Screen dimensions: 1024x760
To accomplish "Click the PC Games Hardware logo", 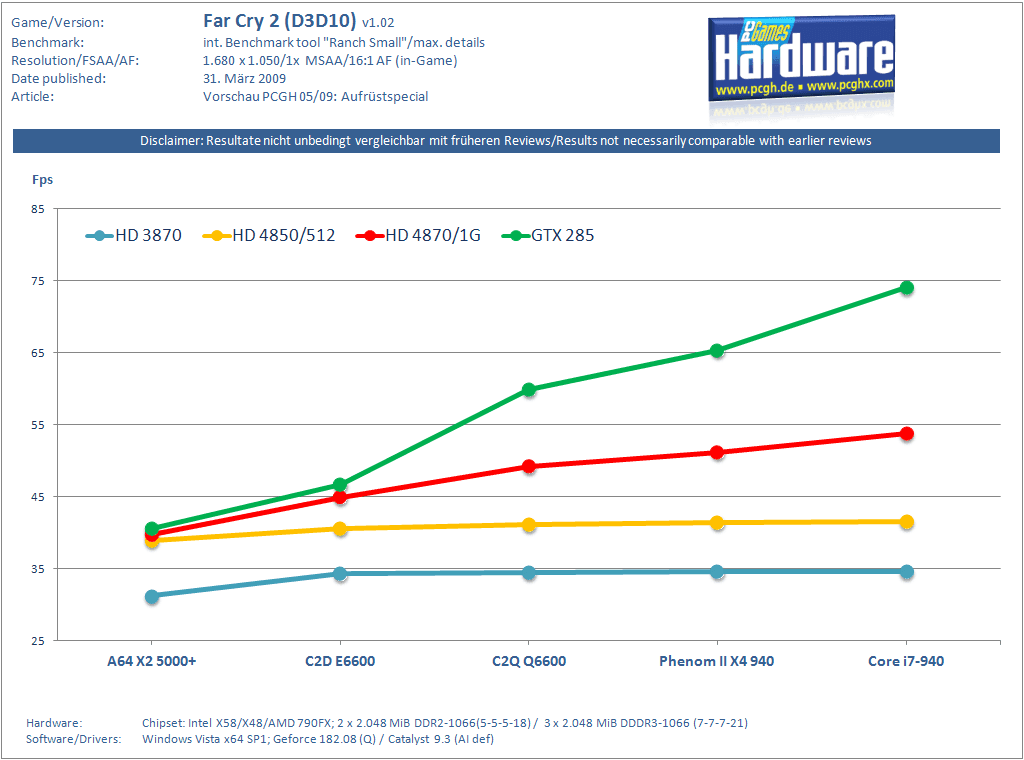I will click(801, 59).
